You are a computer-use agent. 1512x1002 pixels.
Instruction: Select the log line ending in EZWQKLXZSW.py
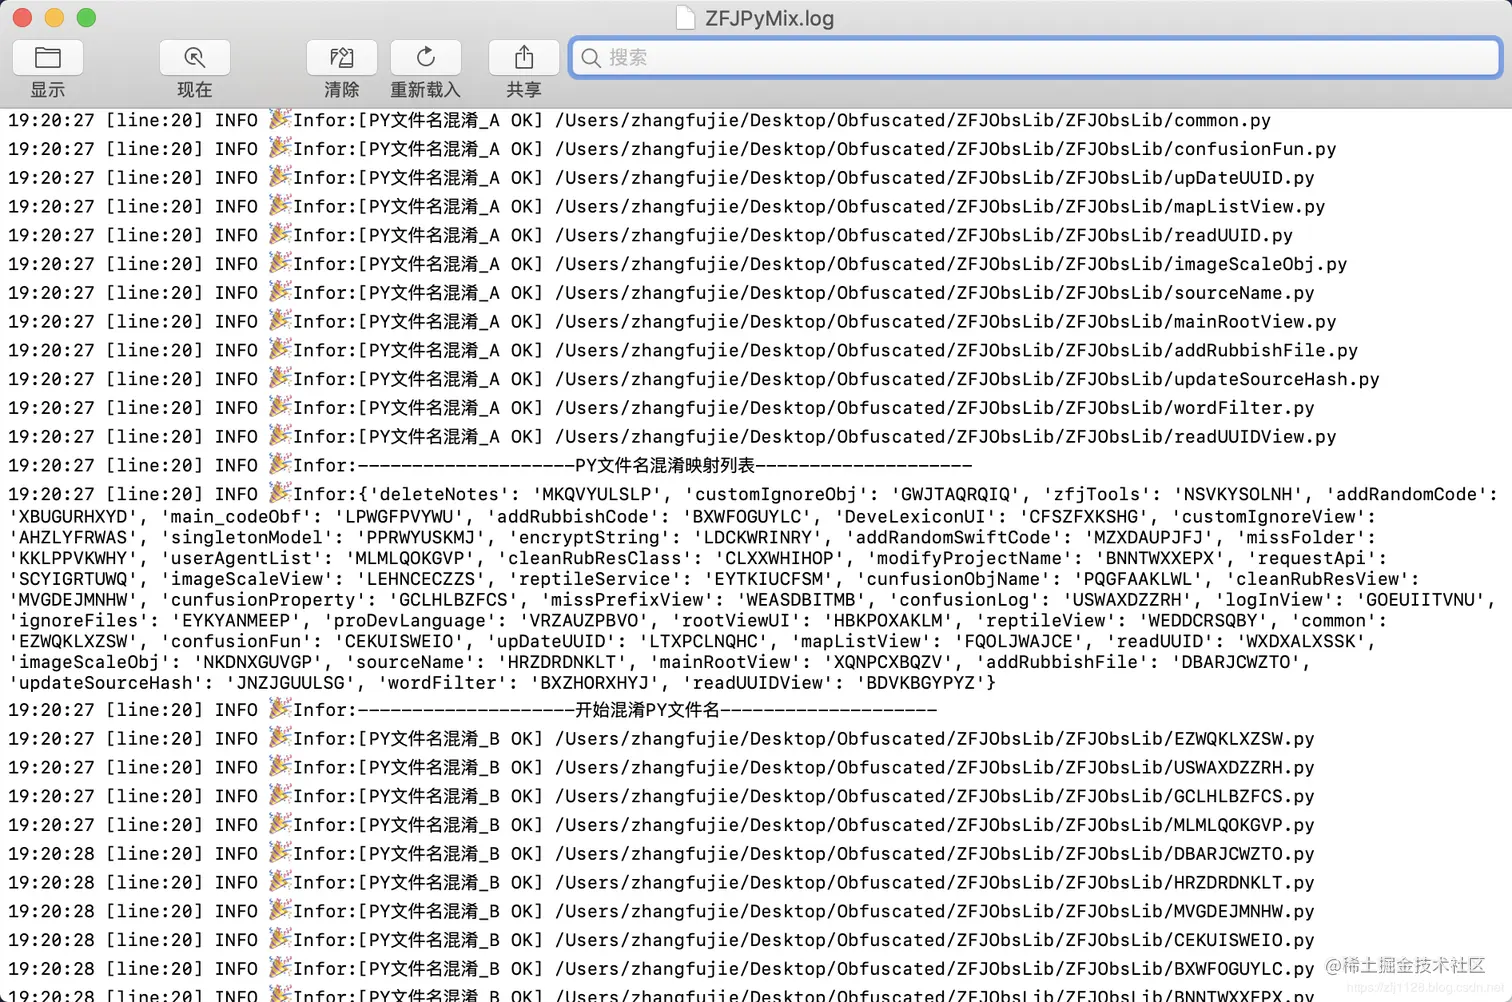coord(661,740)
